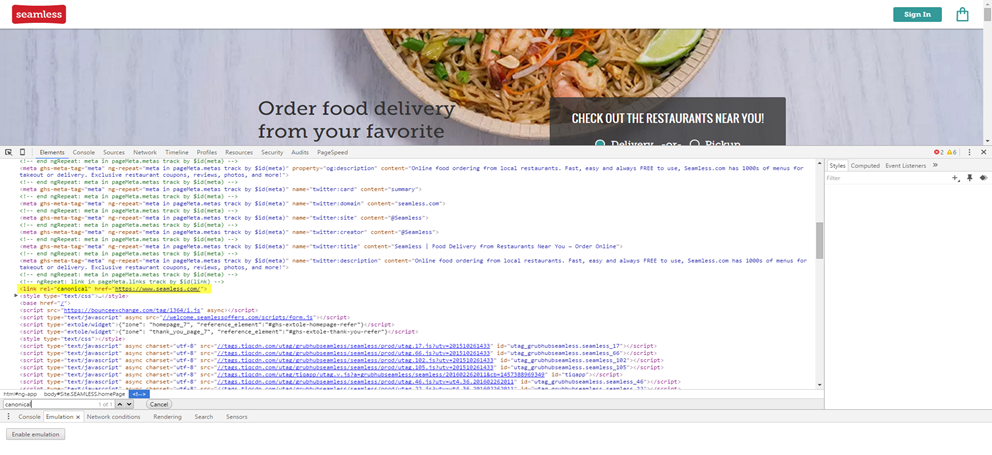Close the Emulation drawer tab
This screenshot has height=455, width=992.
pos(78,417)
